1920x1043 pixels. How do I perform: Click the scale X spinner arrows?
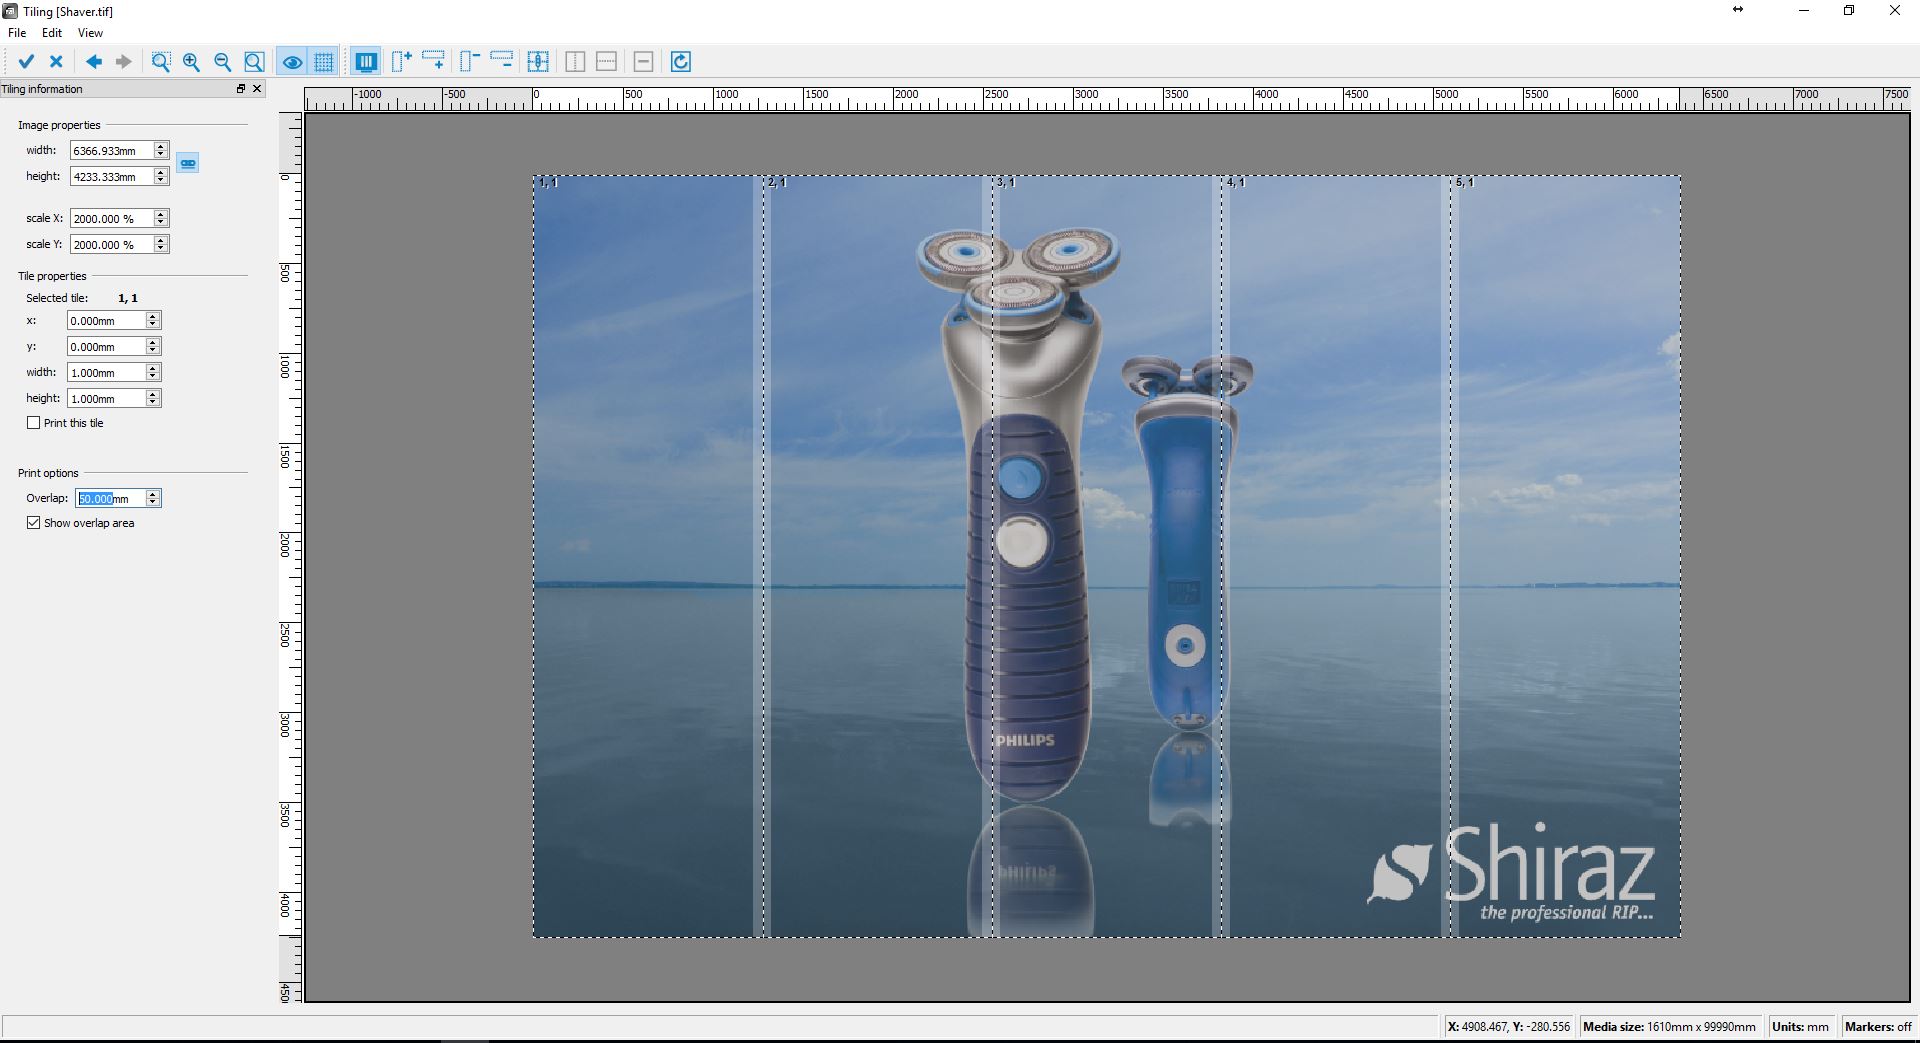click(x=161, y=218)
